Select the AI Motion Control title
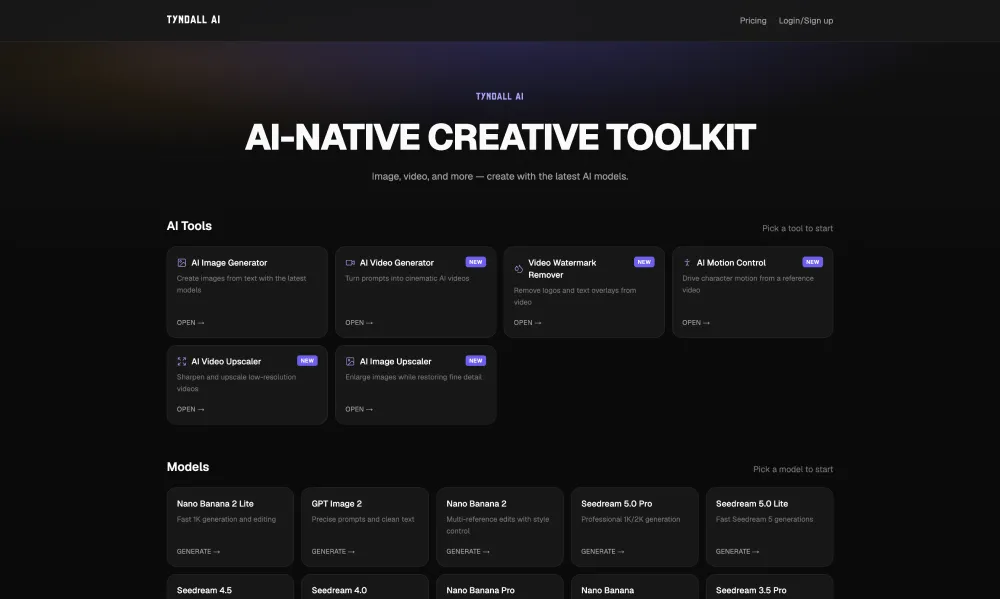Screen dimensions: 1000x599 pyautogui.click(x=731, y=263)
